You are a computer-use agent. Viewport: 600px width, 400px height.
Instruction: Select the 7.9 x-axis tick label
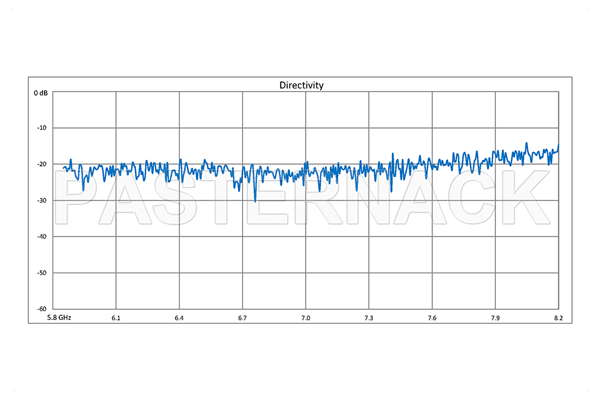click(x=495, y=317)
